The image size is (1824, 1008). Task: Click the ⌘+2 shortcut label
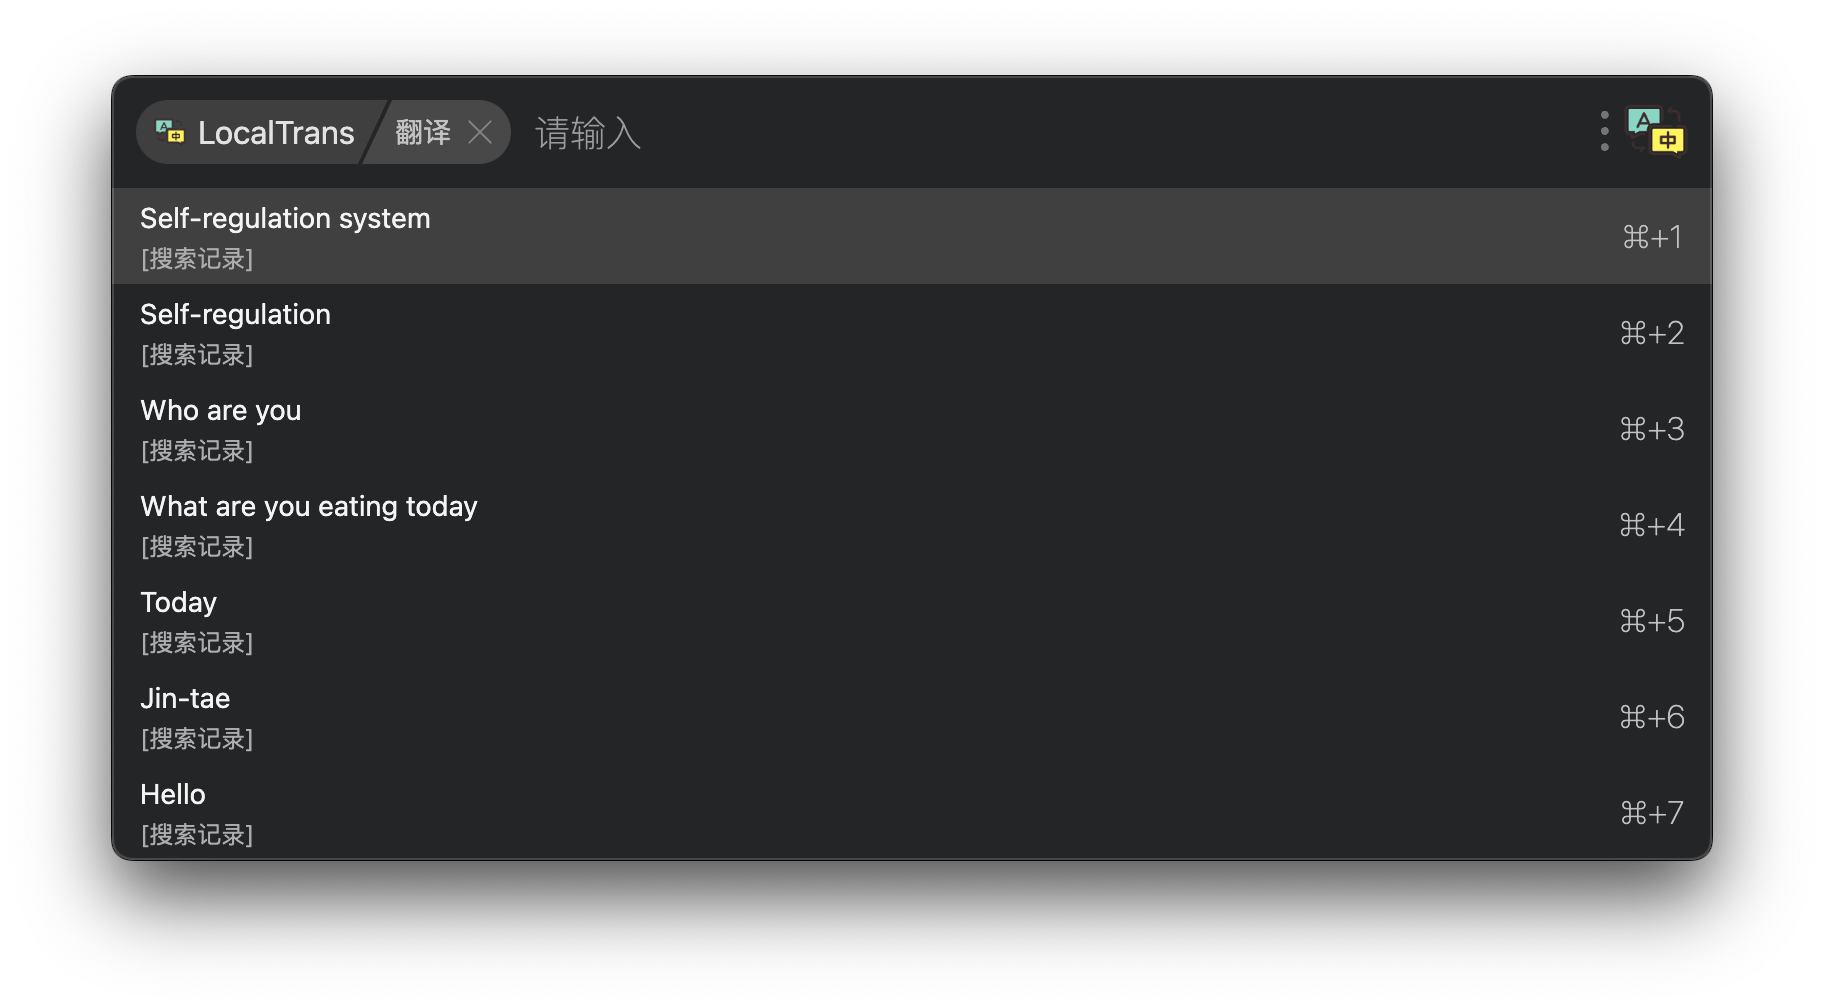pyautogui.click(x=1652, y=333)
